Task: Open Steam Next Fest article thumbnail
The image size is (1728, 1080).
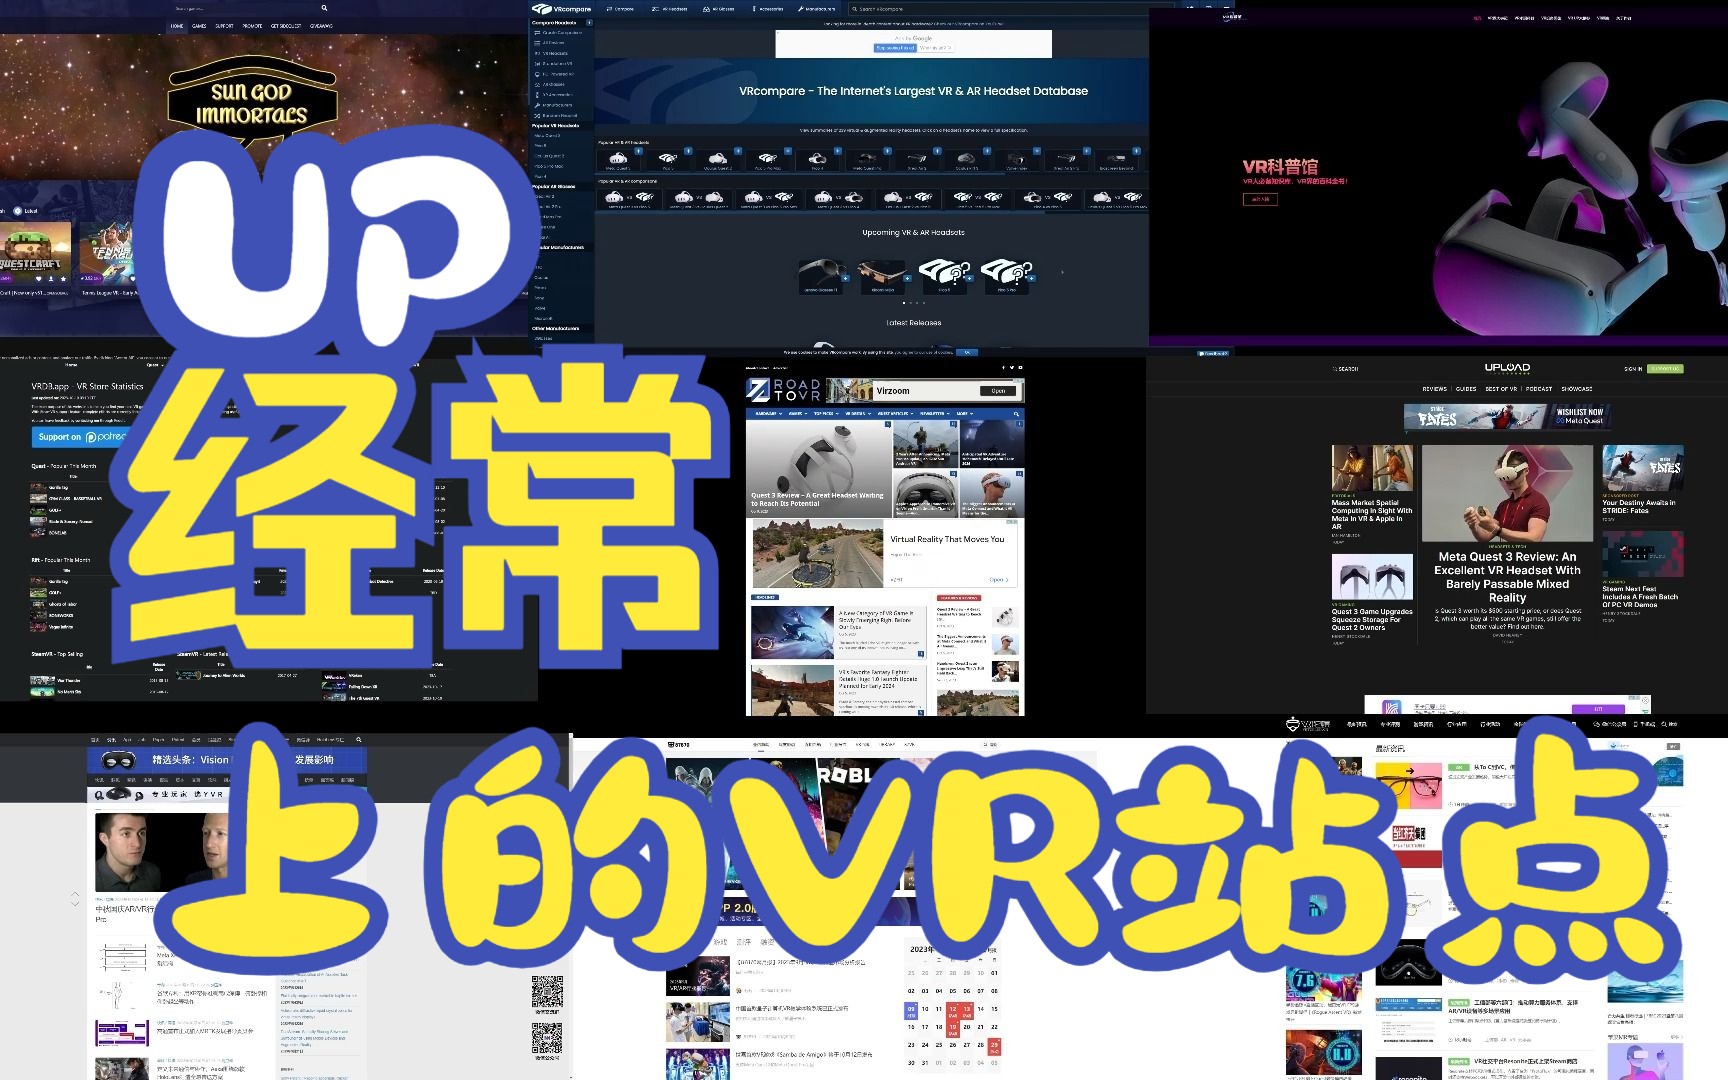Action: pos(1642,556)
